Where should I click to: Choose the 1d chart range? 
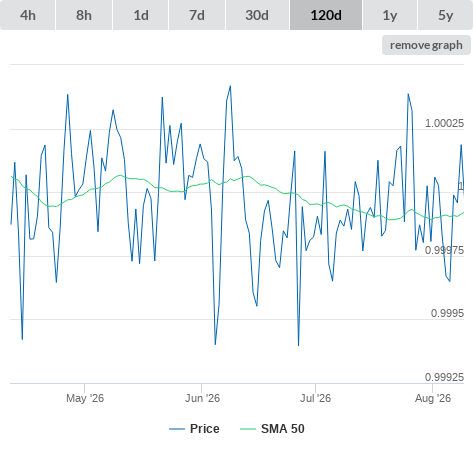[x=141, y=15]
